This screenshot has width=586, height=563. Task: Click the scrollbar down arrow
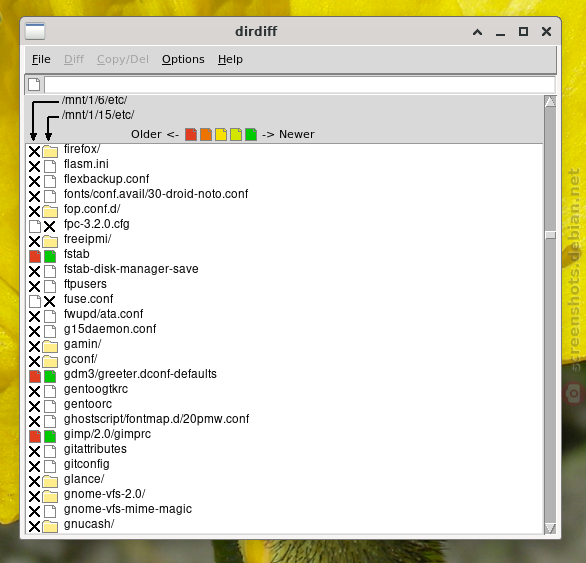[x=550, y=528]
